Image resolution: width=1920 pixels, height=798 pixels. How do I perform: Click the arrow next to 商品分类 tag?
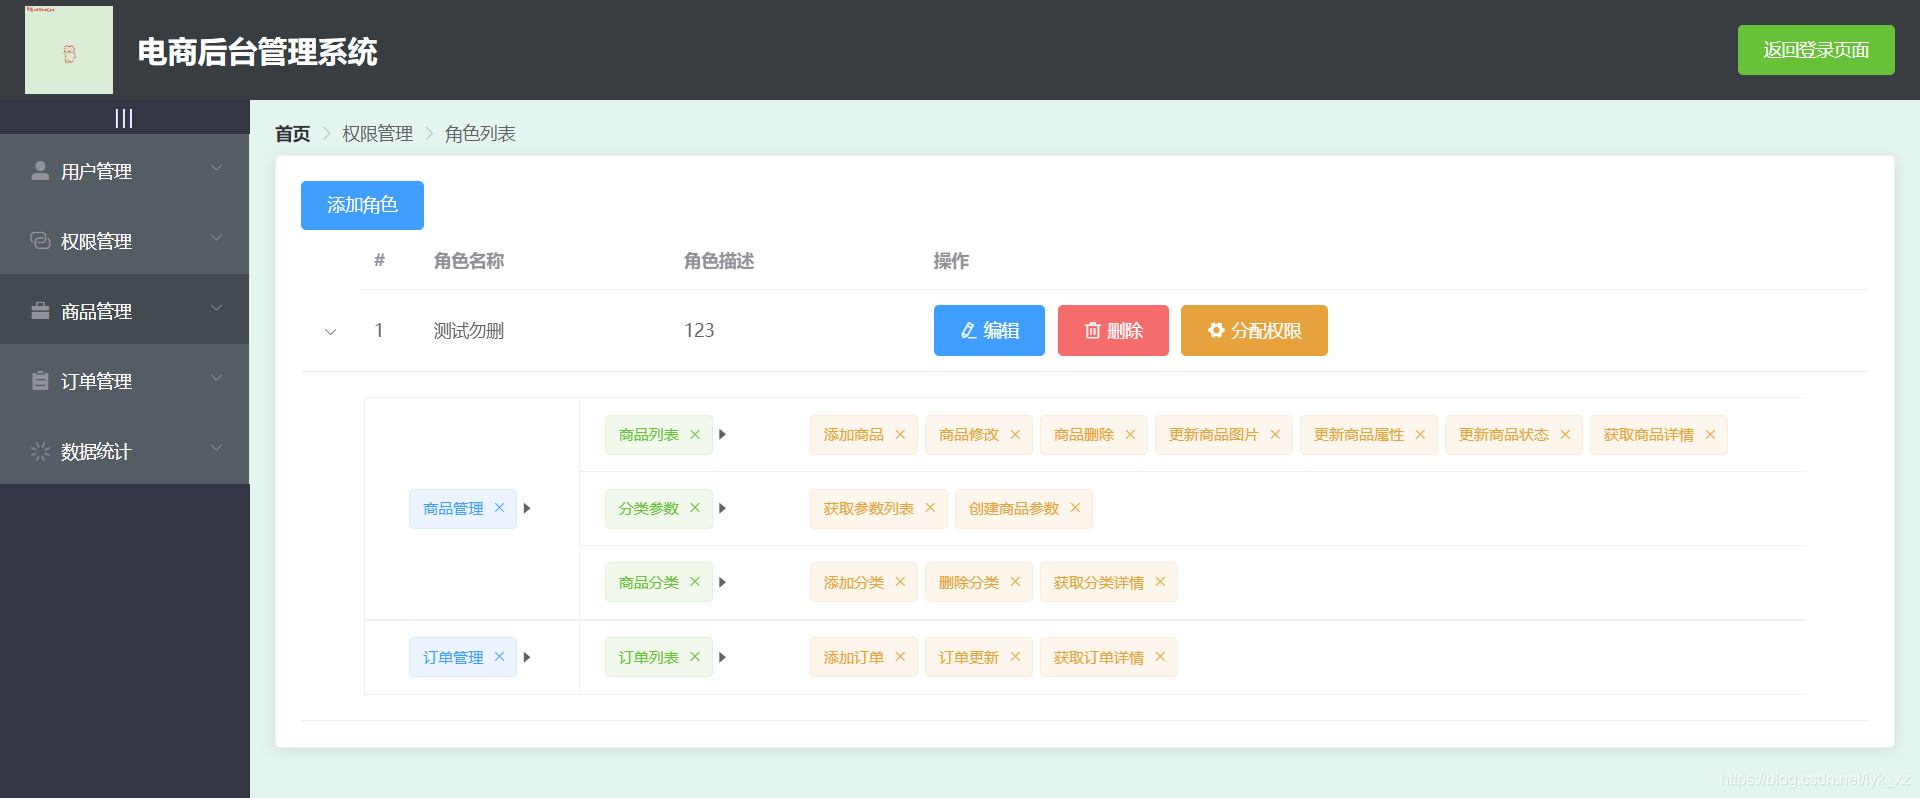coord(722,582)
